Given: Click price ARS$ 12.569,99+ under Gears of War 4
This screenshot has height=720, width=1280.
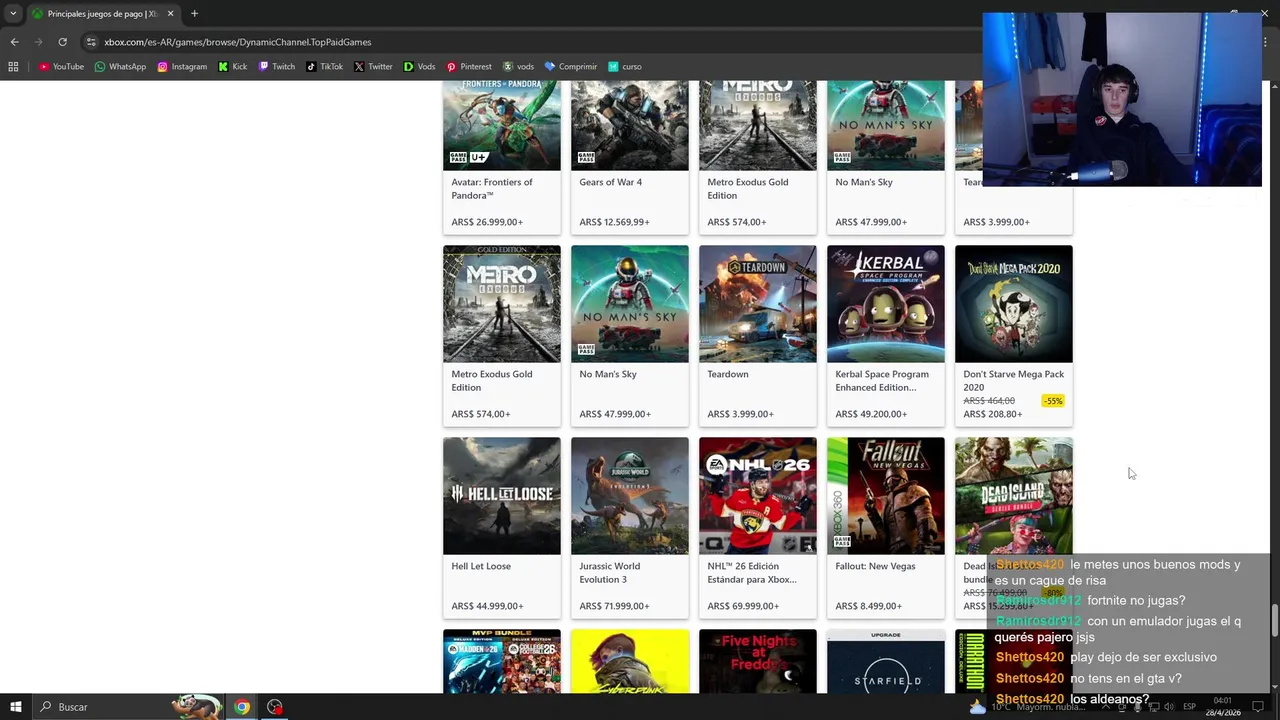Looking at the screenshot, I should click(x=615, y=222).
